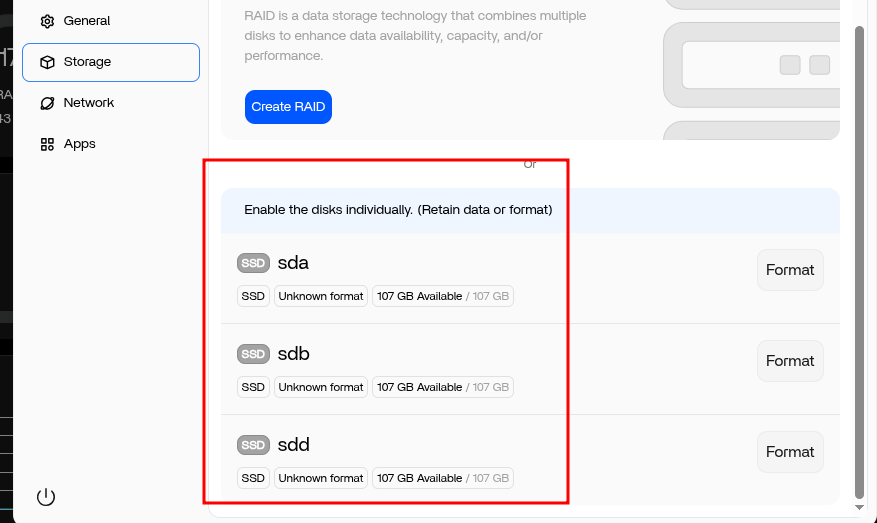The height and width of the screenshot is (523, 877).
Task: Click the vertical scrollbar thumb
Action: click(860, 262)
